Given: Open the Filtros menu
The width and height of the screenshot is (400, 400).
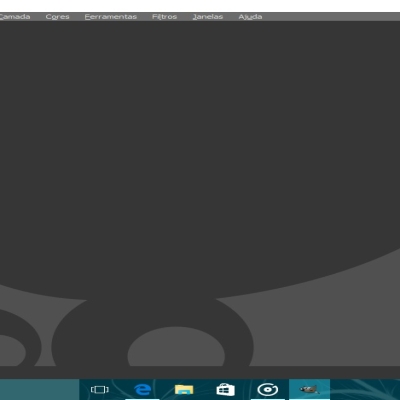Looking at the screenshot, I should pyautogui.click(x=164, y=17).
